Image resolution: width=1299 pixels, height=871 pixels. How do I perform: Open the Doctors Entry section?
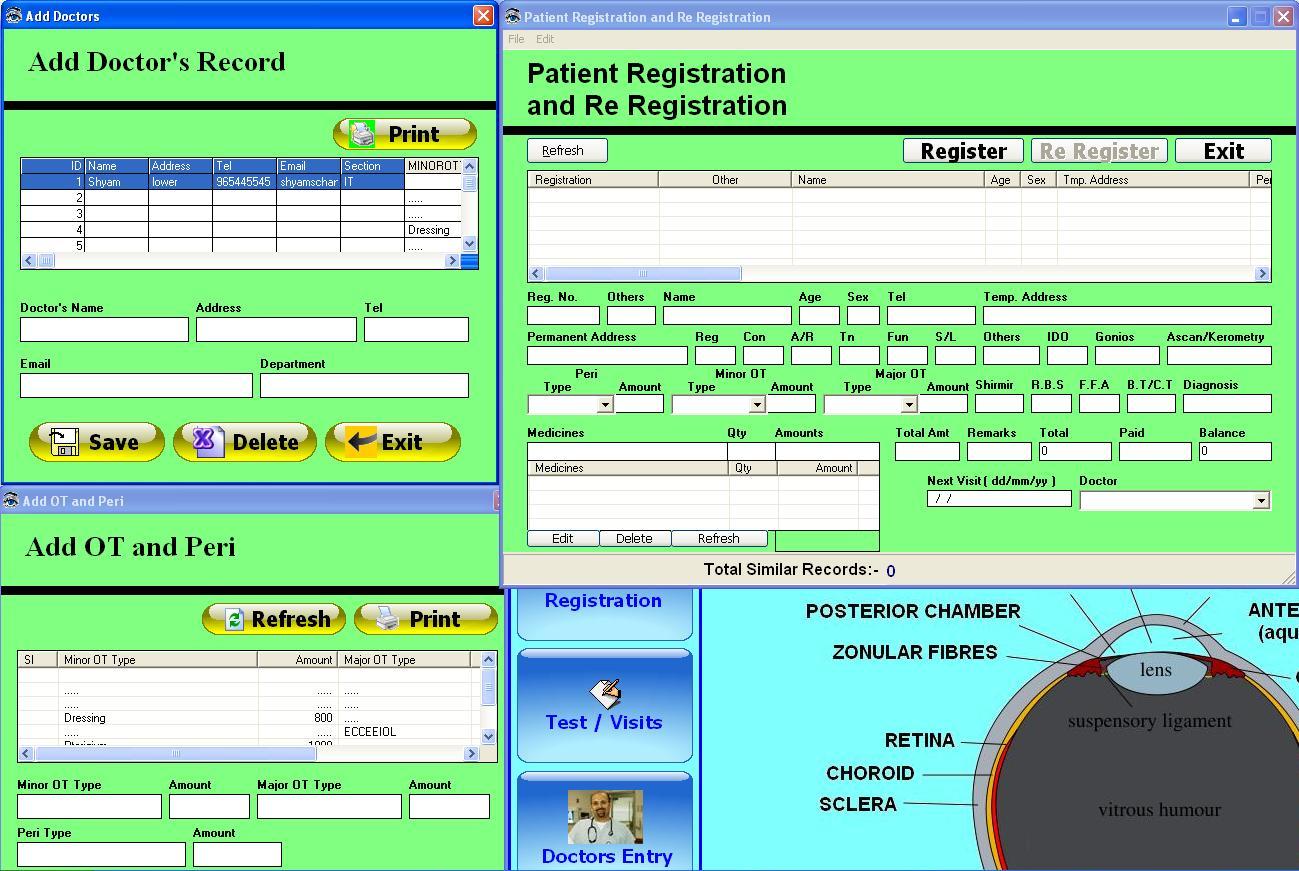click(606, 821)
